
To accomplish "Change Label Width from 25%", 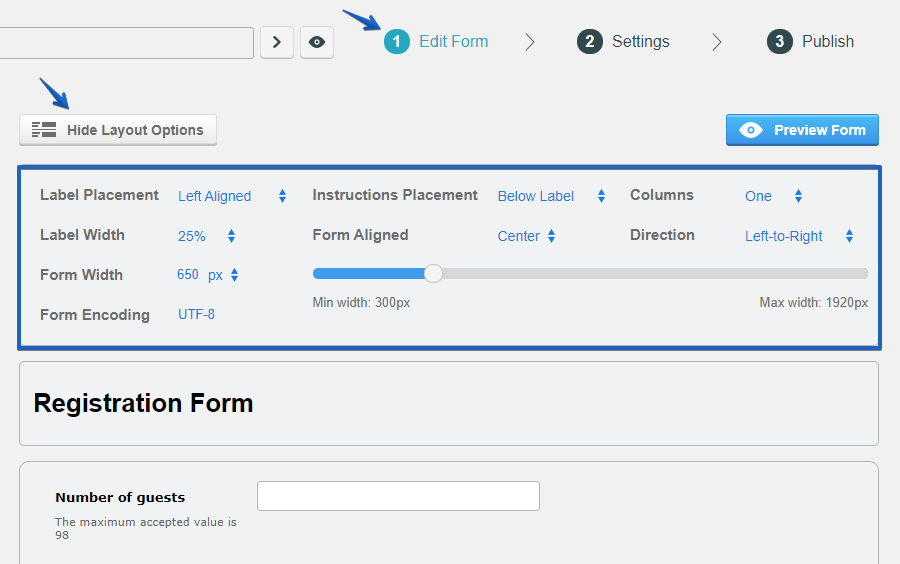I will click(206, 236).
